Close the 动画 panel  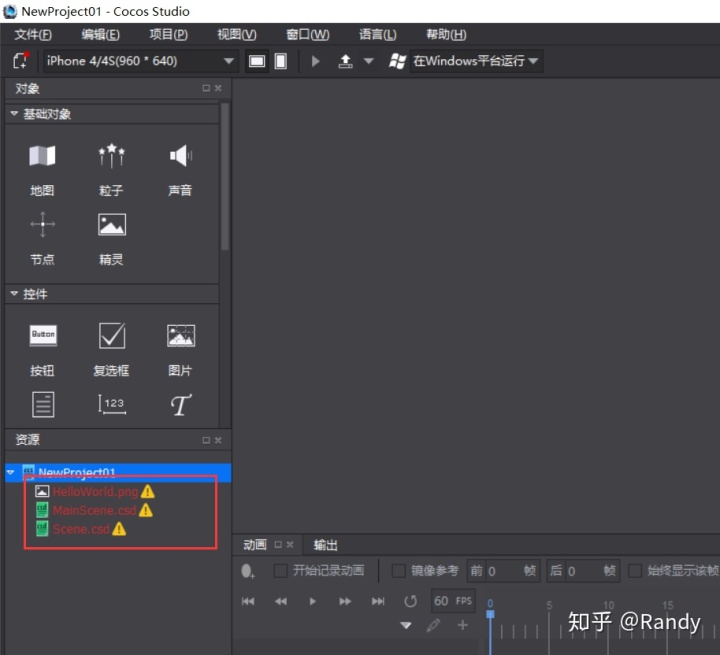point(290,545)
